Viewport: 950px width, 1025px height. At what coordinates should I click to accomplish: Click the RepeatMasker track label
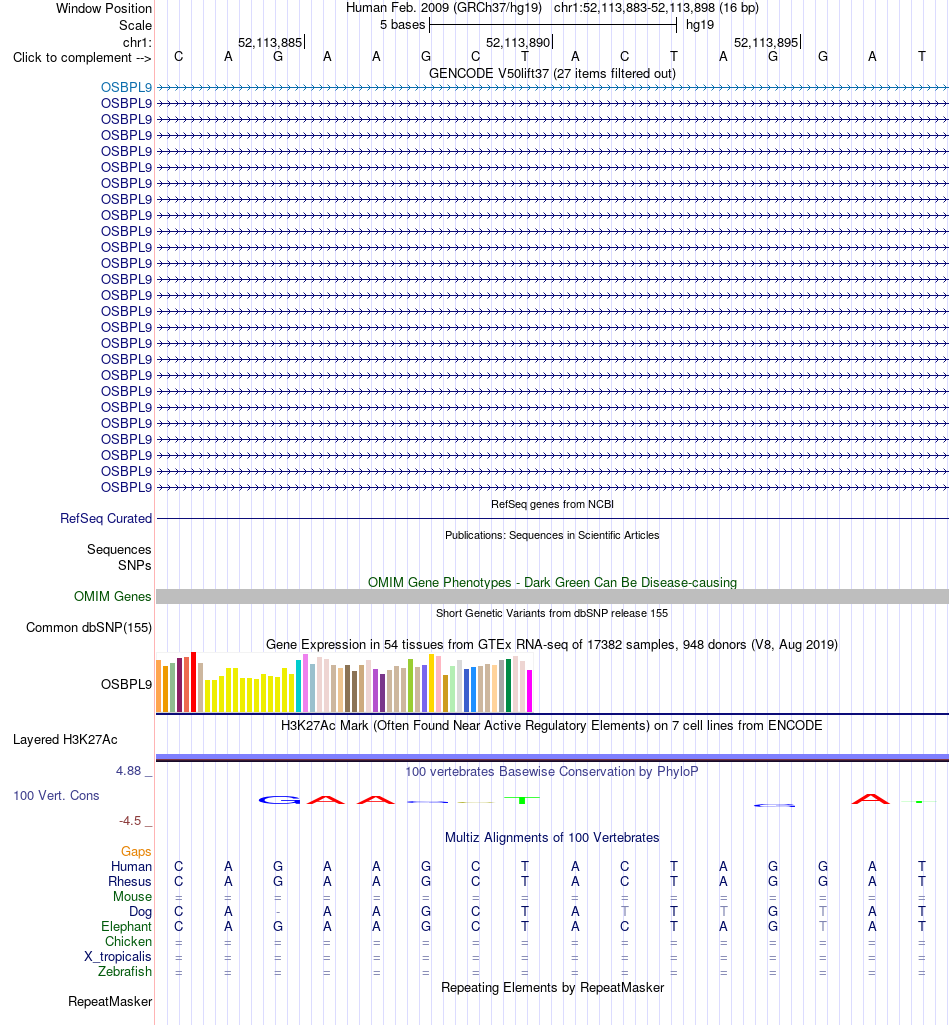(110, 1001)
